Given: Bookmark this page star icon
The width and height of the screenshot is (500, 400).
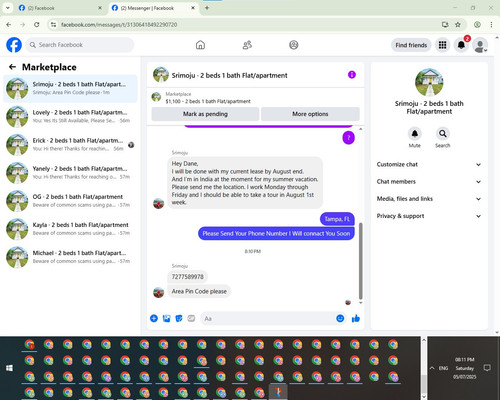Looking at the screenshot, I should (x=458, y=25).
